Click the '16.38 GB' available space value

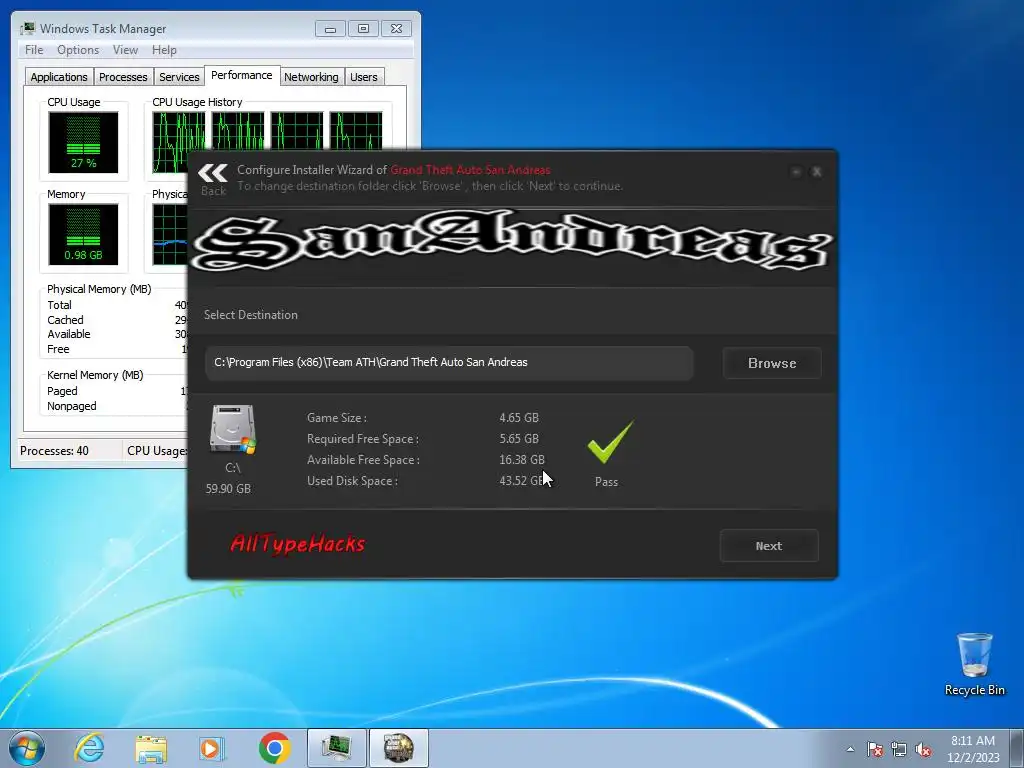tap(522, 460)
